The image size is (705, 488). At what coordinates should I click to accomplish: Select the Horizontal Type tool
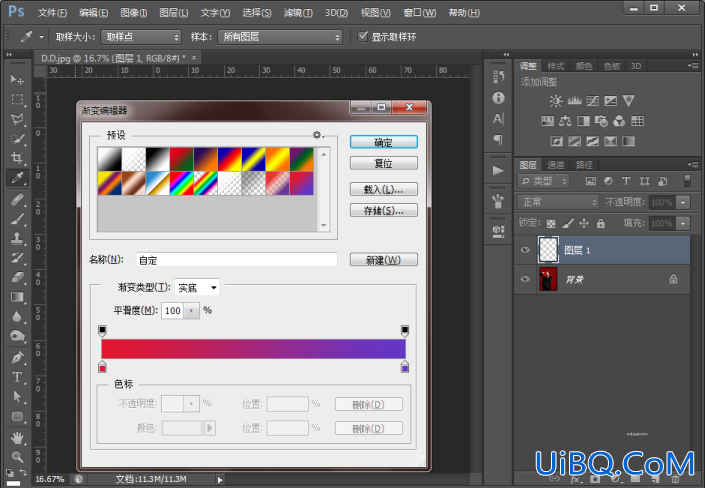17,377
